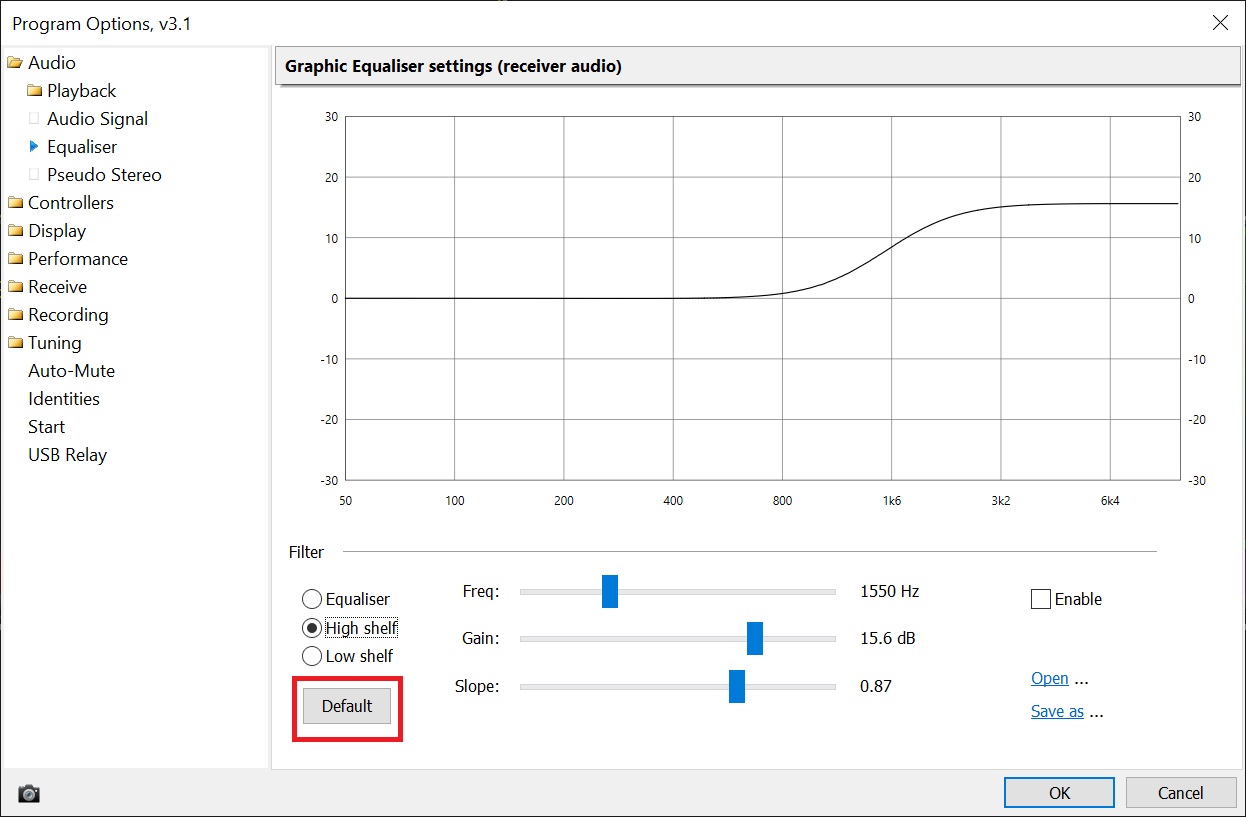Select the Equaliser filter radio button
Viewport: 1246px width, 817px height.
click(x=312, y=599)
